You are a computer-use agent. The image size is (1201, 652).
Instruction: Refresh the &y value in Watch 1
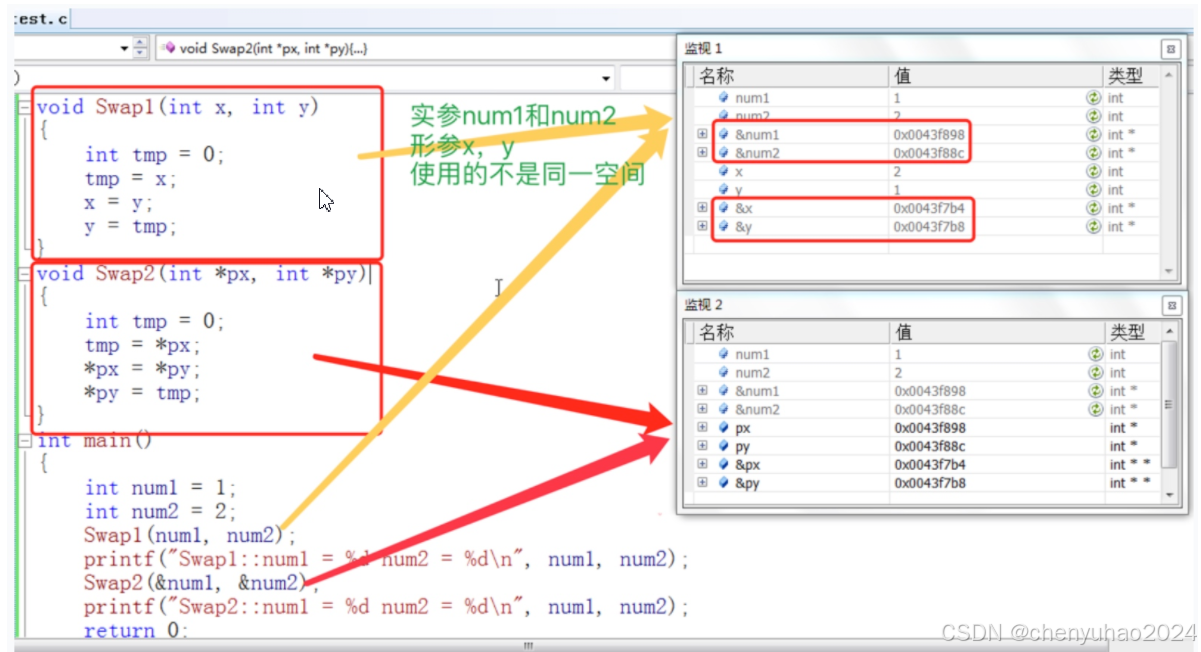[x=1094, y=227]
